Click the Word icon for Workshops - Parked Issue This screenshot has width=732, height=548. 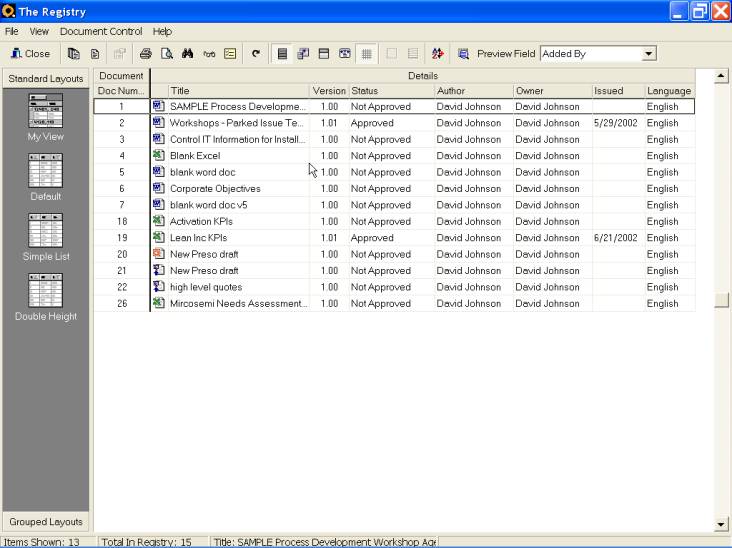pos(159,122)
